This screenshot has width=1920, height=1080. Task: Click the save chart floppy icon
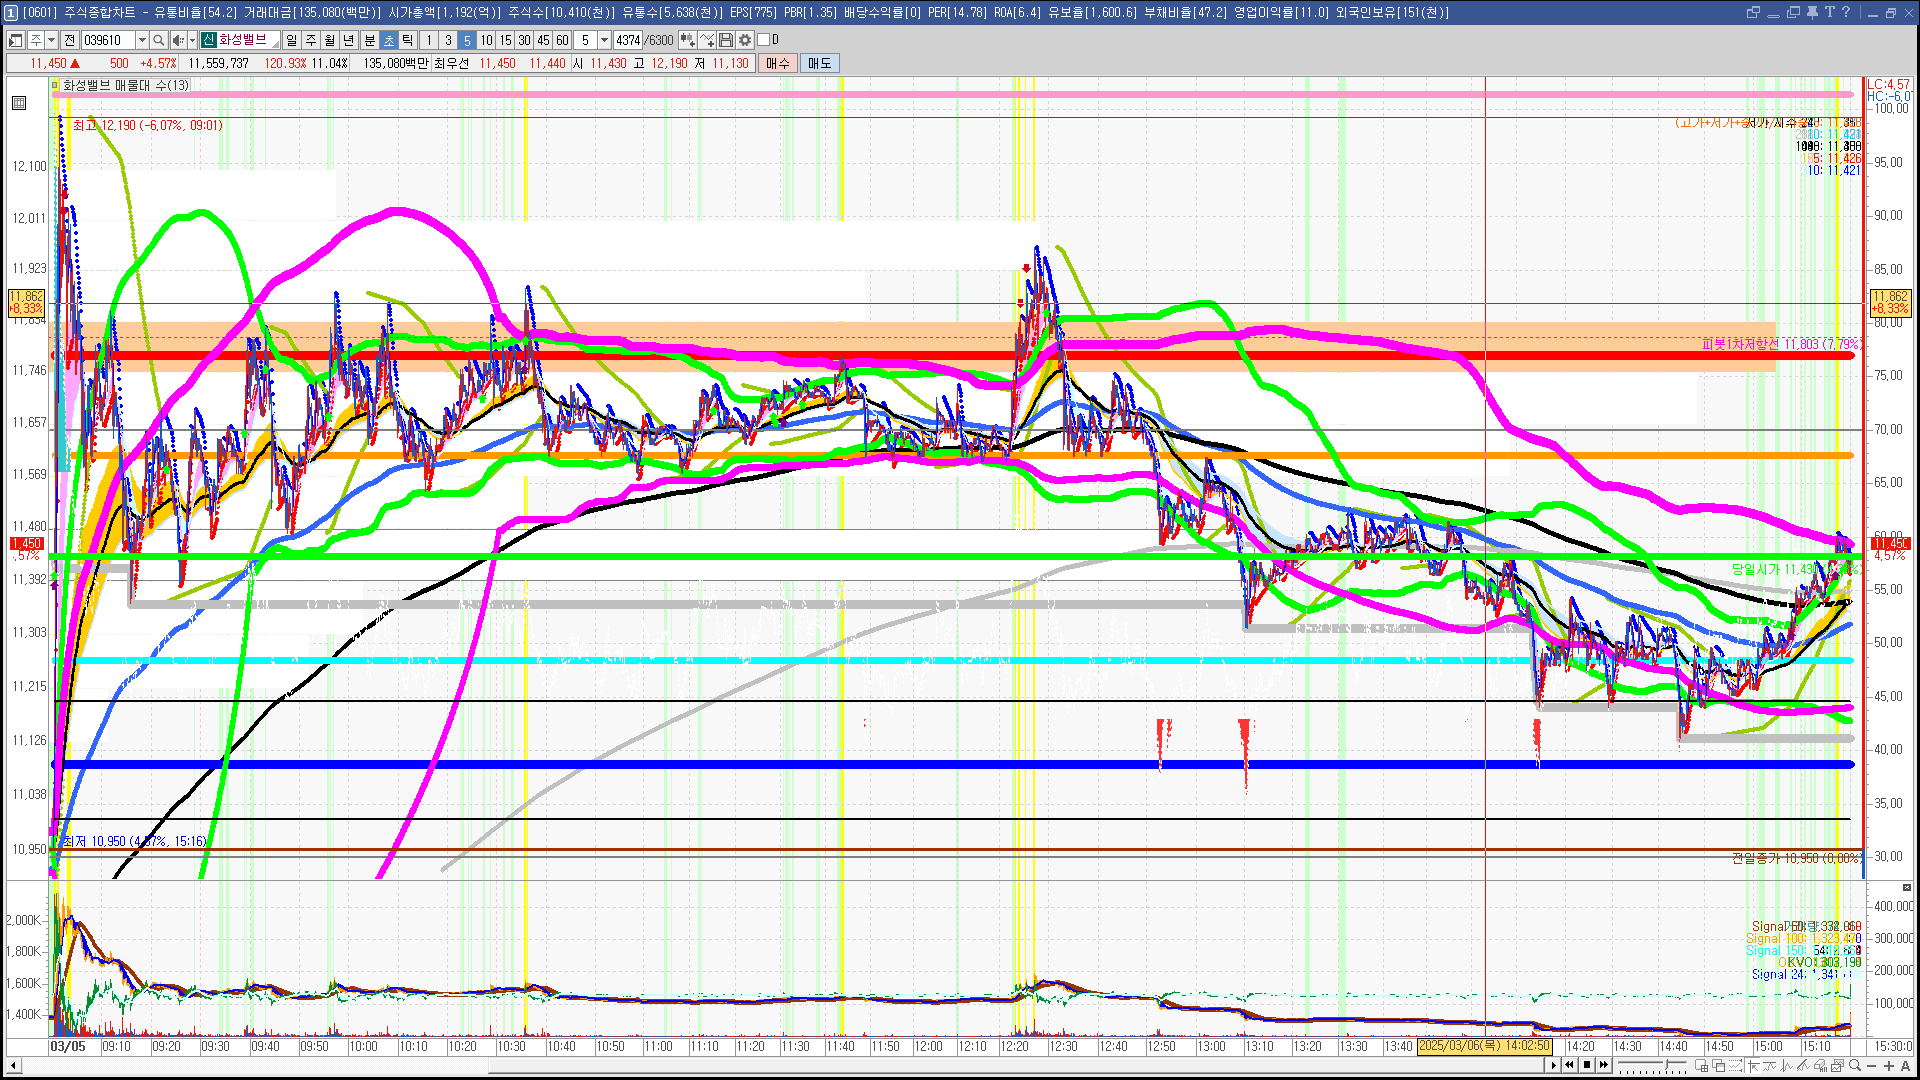tap(727, 40)
